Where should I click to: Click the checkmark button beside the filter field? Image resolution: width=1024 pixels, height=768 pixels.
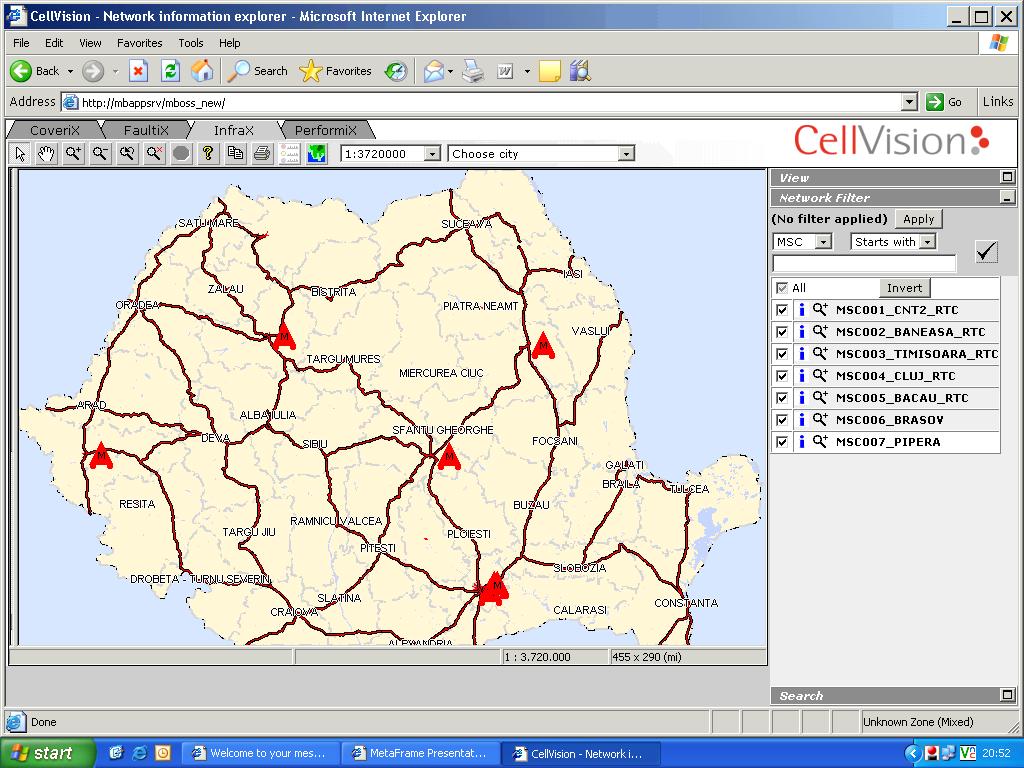pos(986,251)
